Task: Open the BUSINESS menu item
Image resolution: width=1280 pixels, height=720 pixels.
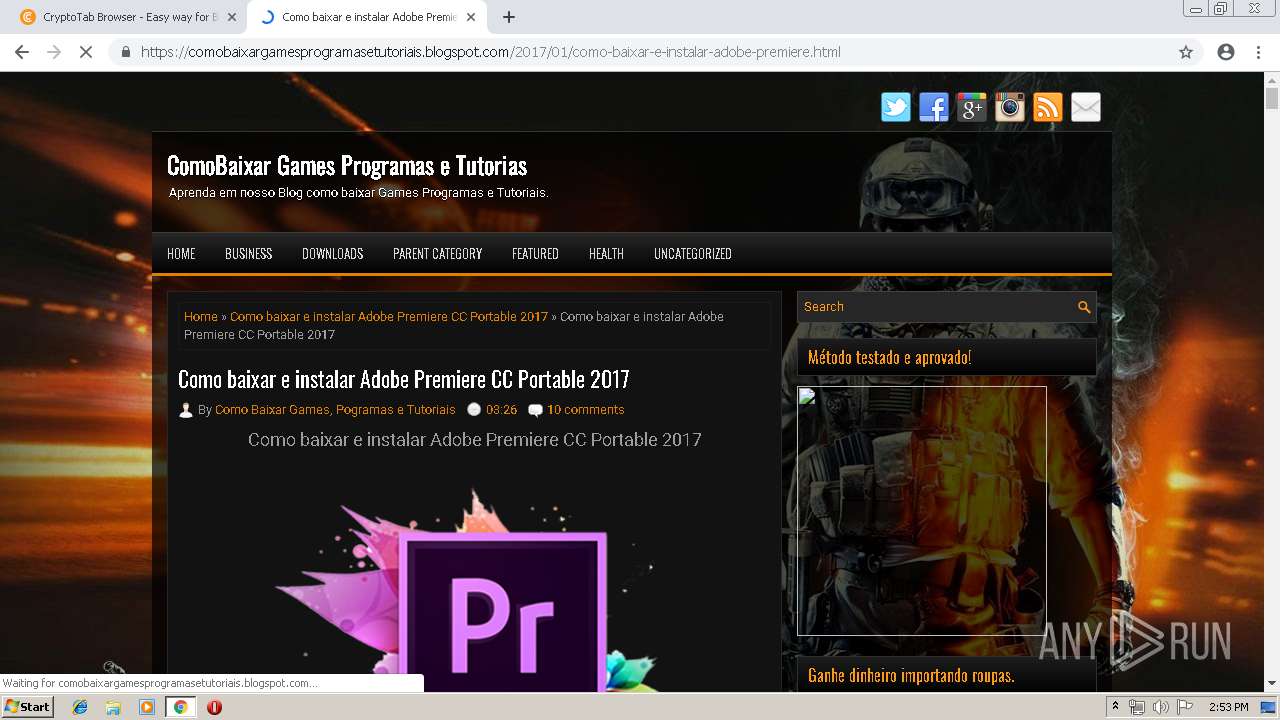Action: [x=249, y=254]
